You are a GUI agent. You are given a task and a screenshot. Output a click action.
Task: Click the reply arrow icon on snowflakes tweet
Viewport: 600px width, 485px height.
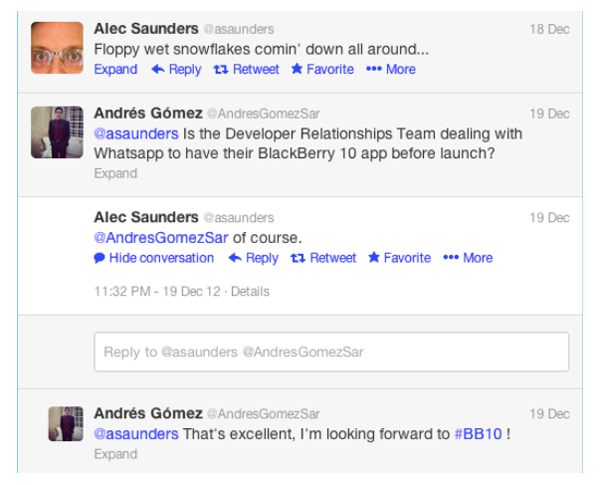[x=158, y=69]
